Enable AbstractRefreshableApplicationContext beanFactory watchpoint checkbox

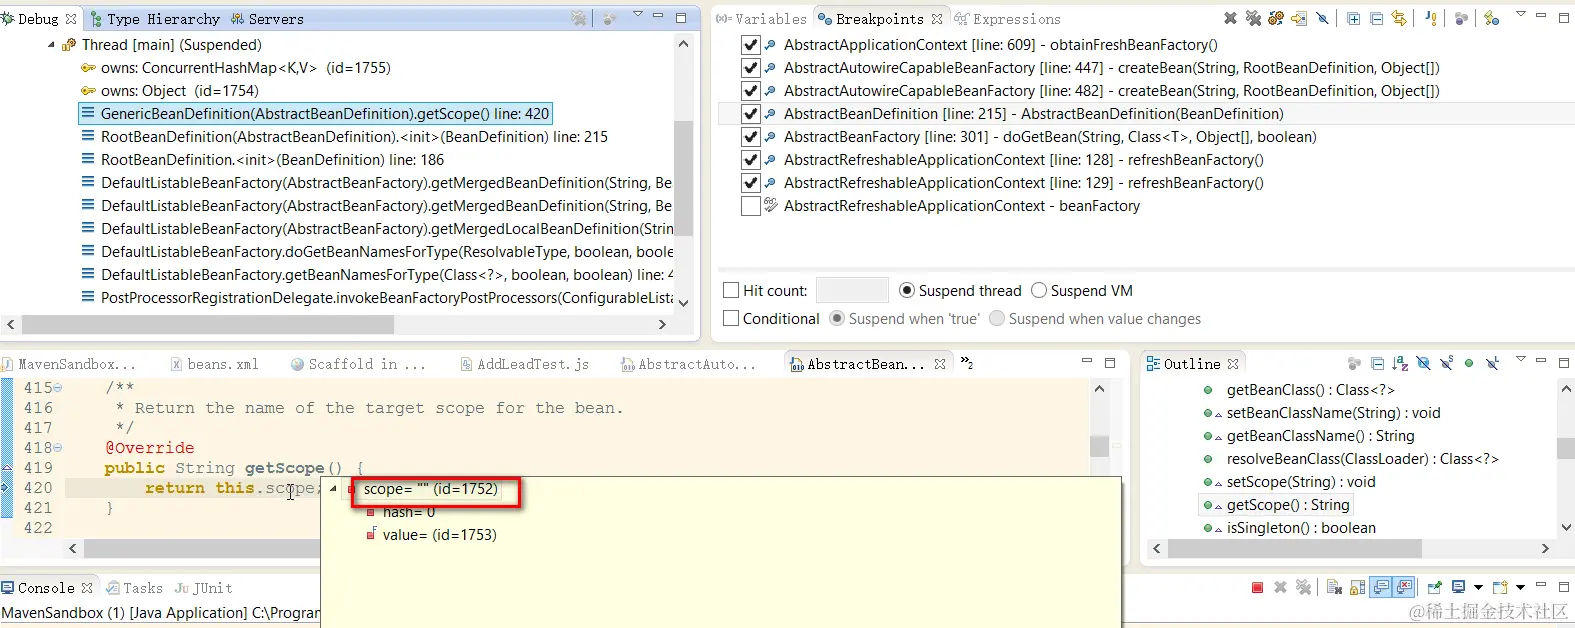tap(750, 206)
